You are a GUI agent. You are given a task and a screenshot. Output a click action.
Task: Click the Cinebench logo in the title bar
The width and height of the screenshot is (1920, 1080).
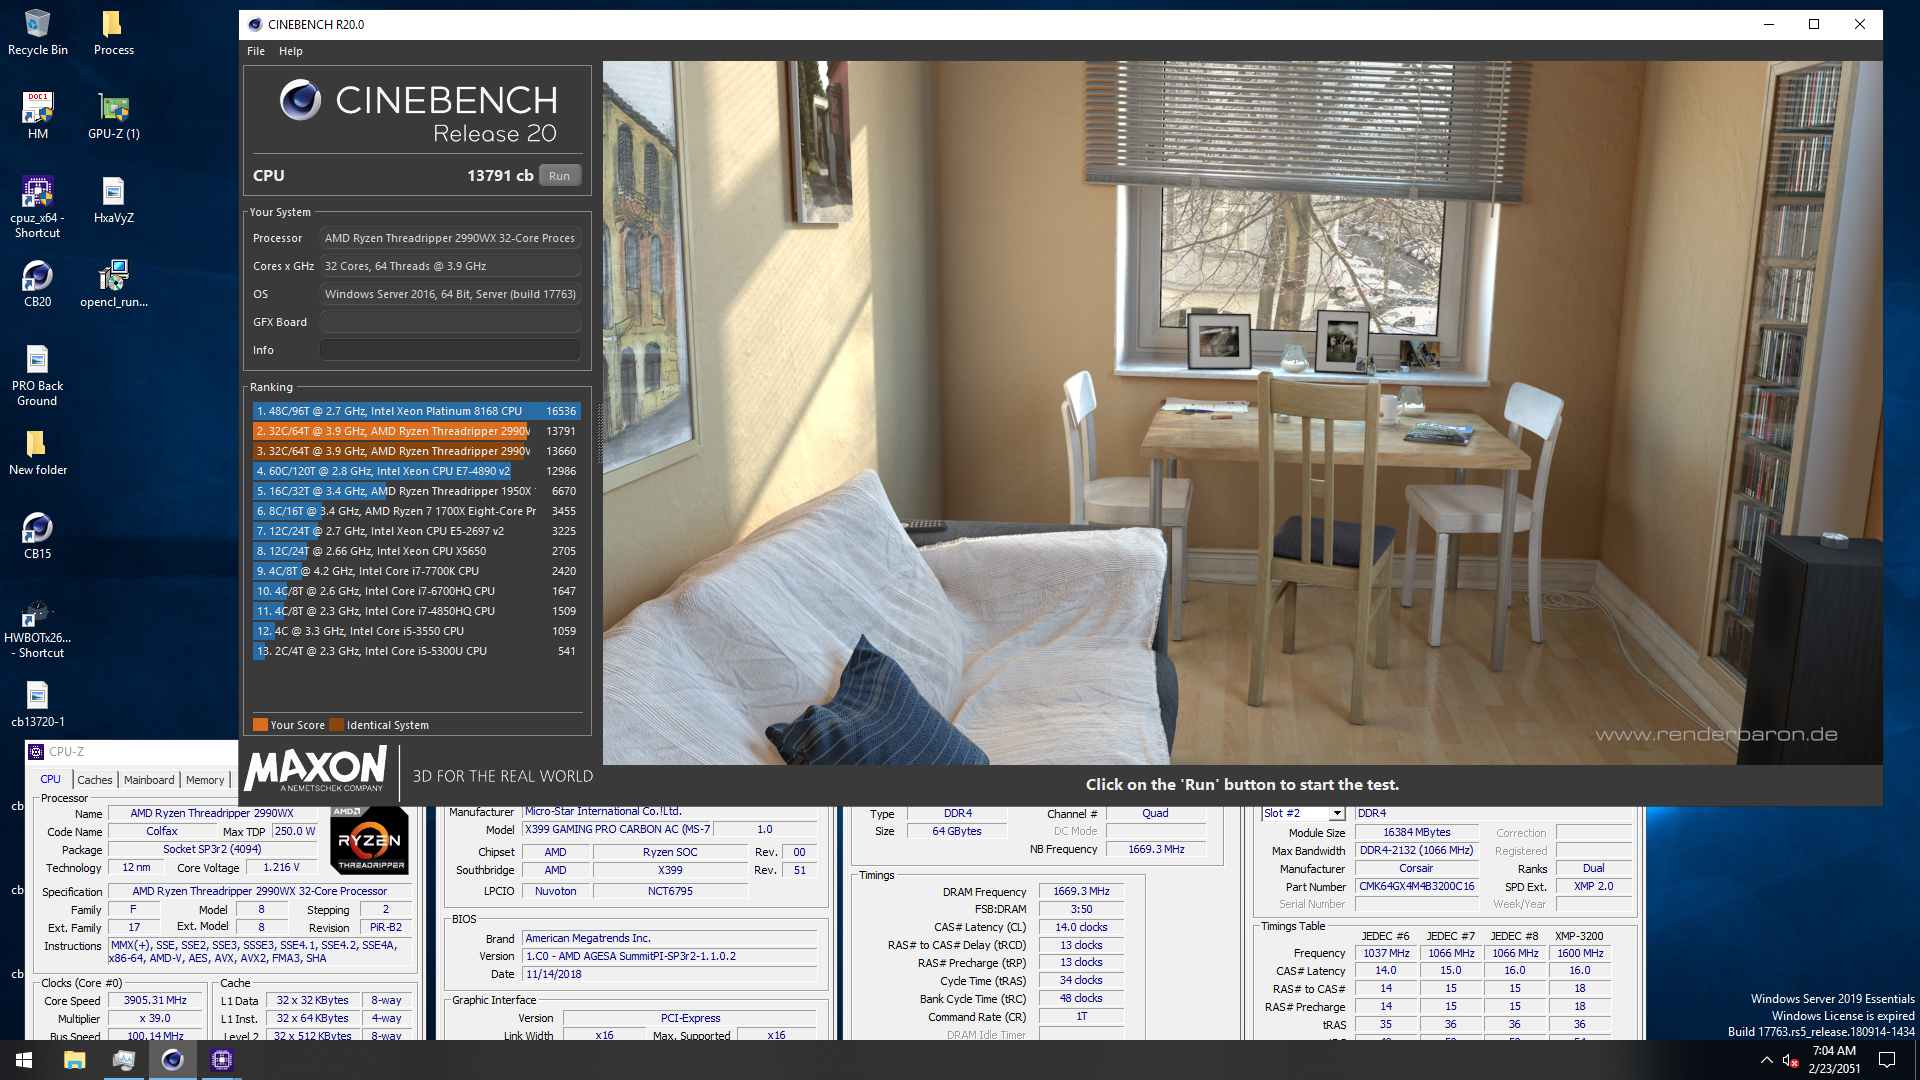tap(254, 24)
